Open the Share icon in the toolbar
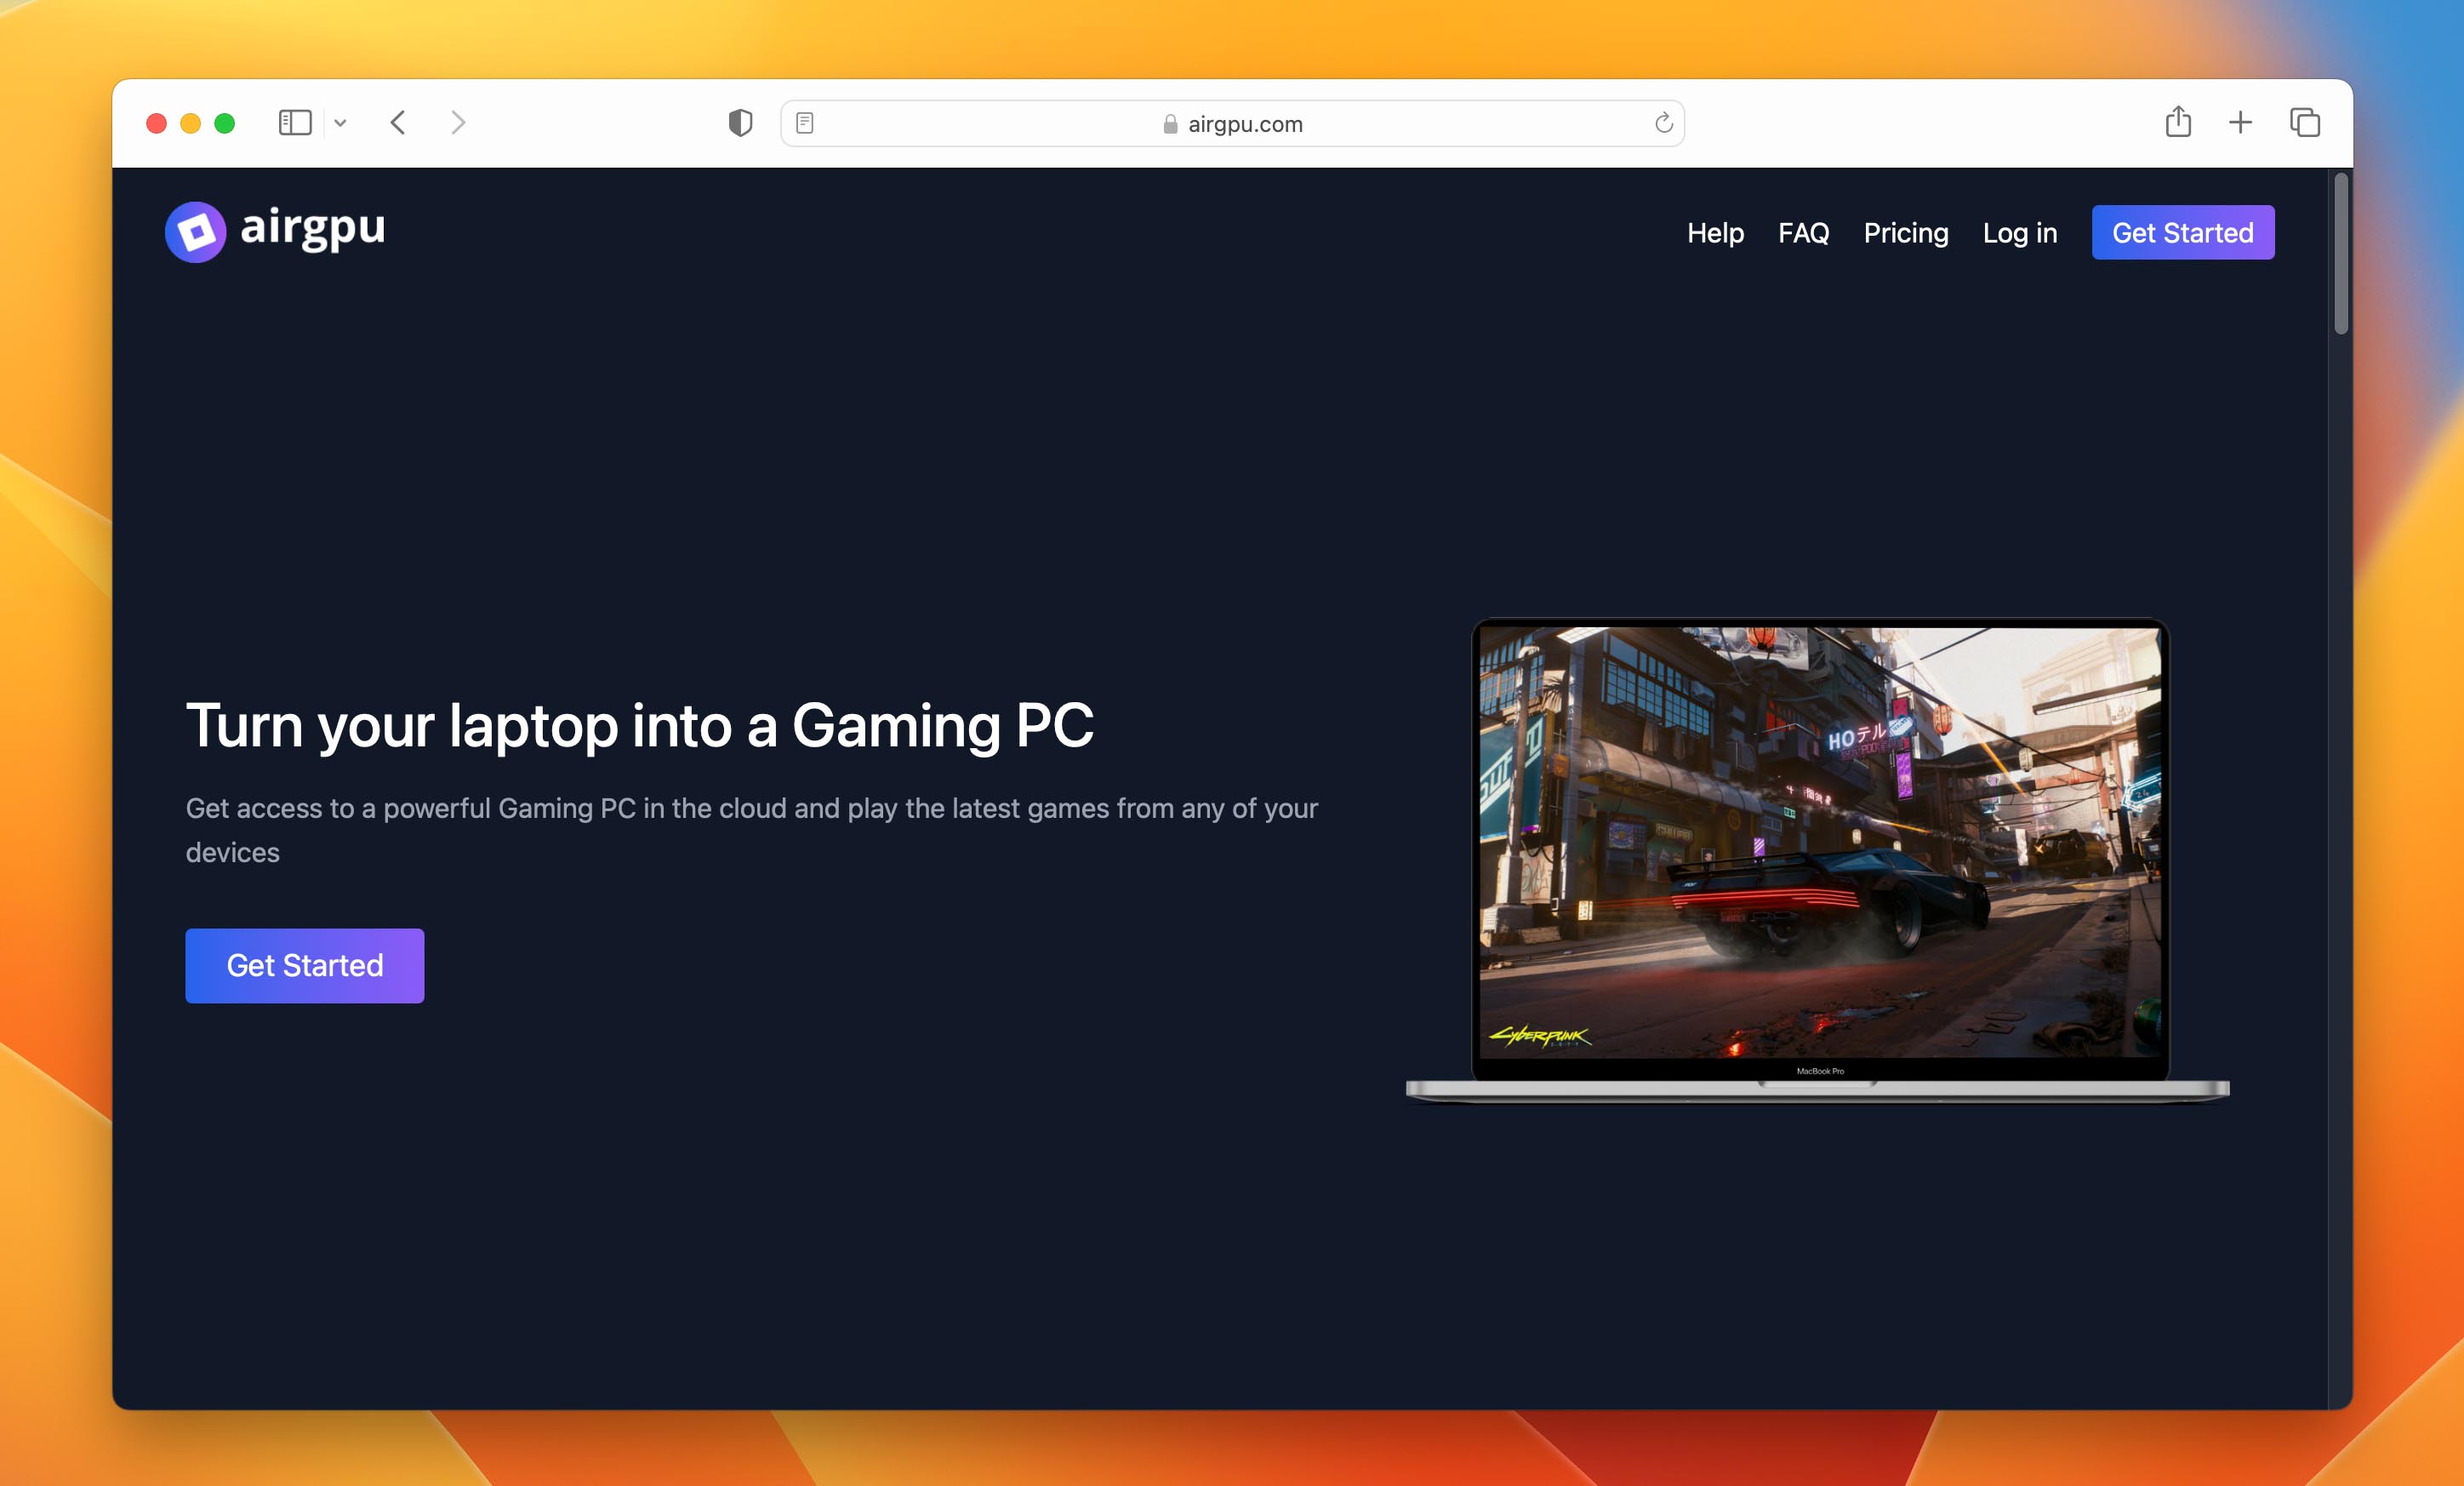2464x1486 pixels. point(2178,122)
